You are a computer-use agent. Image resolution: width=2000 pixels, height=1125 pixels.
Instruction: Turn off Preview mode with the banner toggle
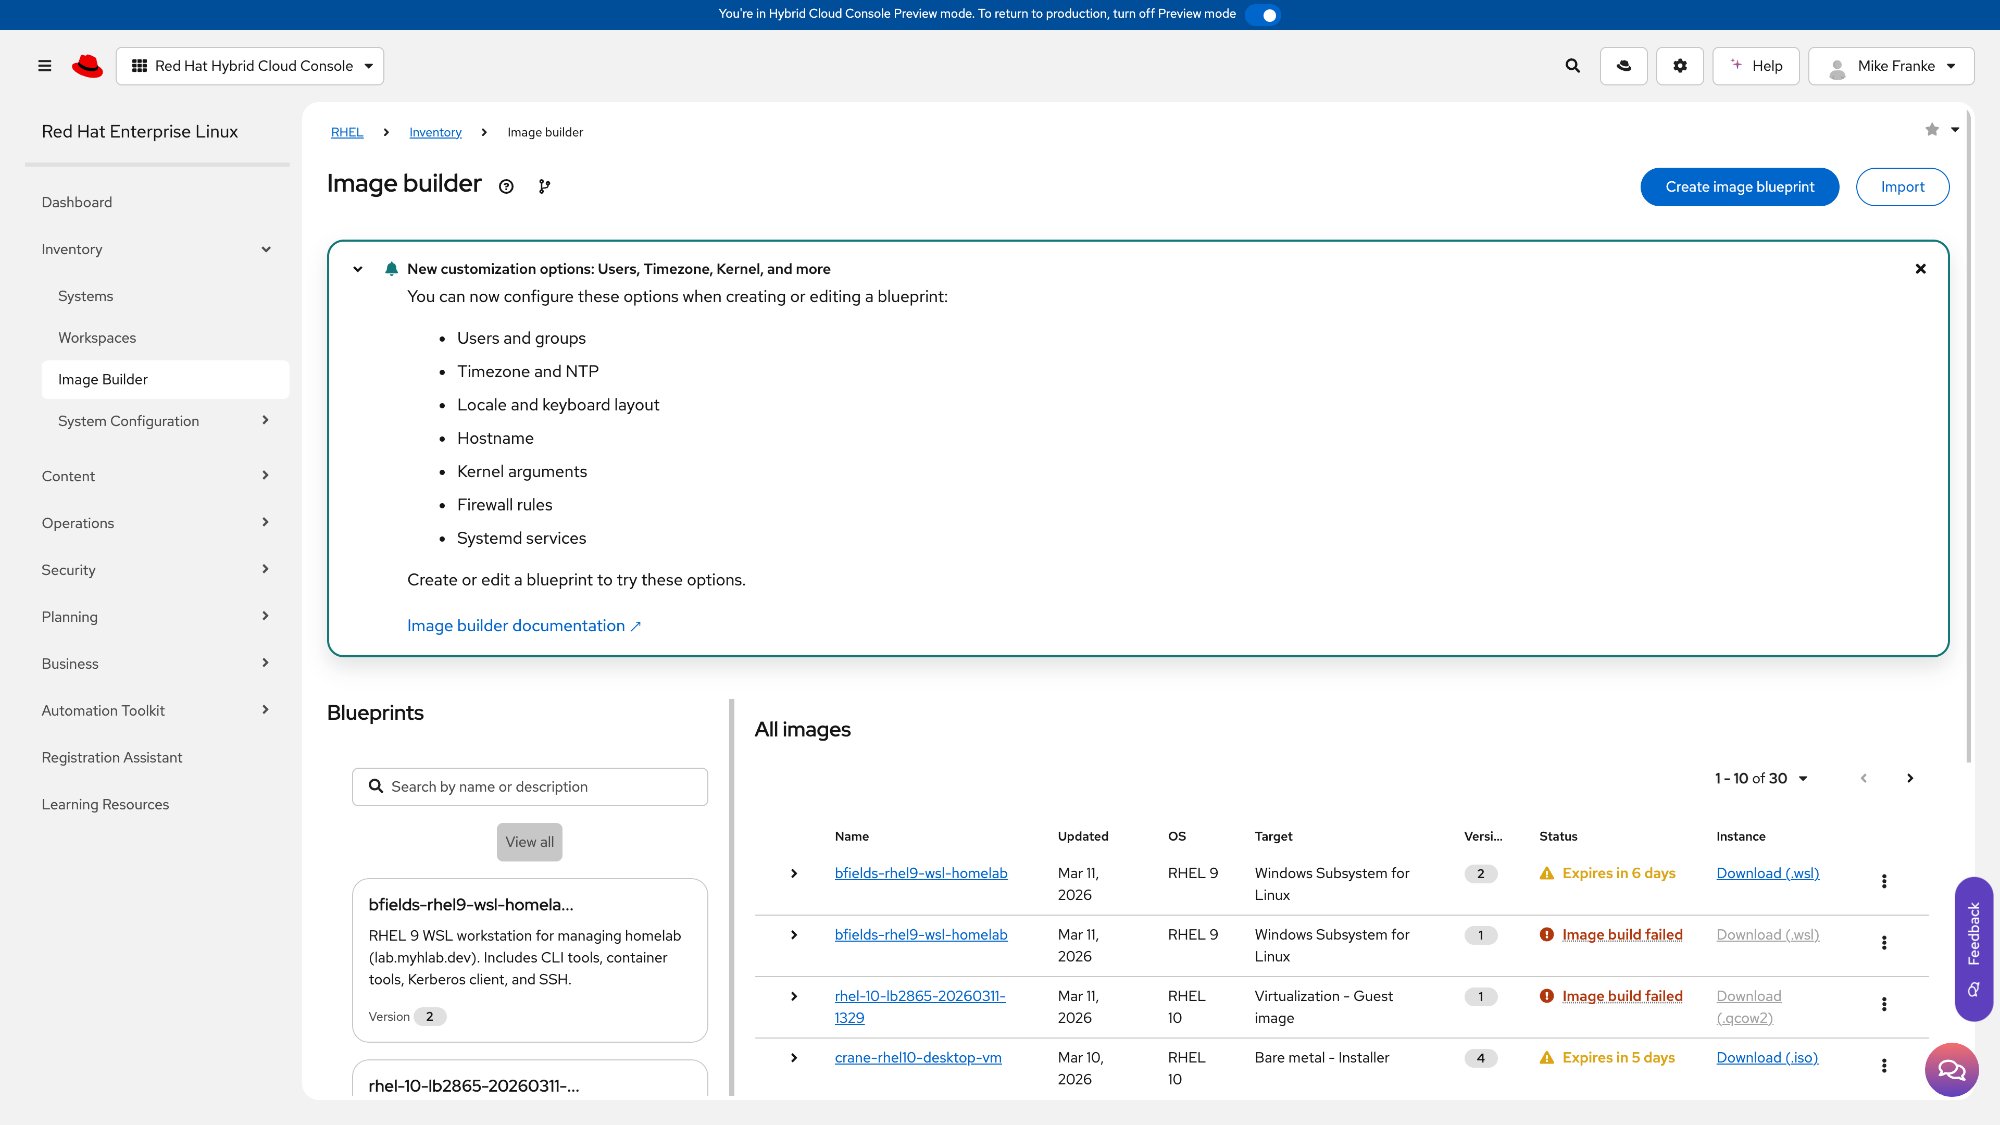[1265, 14]
